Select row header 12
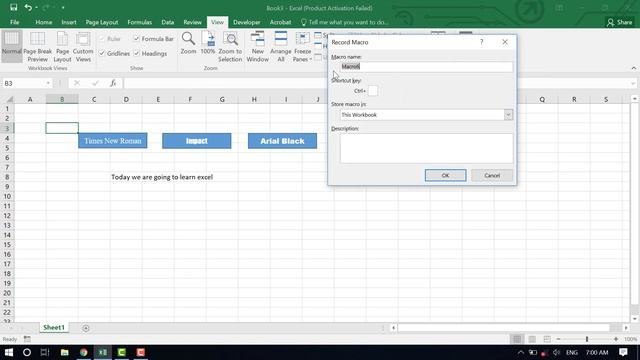Viewport: 640px width, 360px height. coord(7,216)
